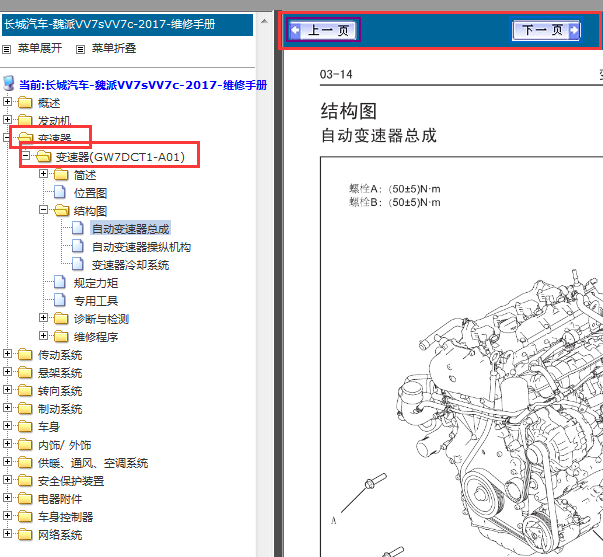This screenshot has height=557, width=603.
Task: Select the 安全保护装置 tree label
Action: pos(71,481)
